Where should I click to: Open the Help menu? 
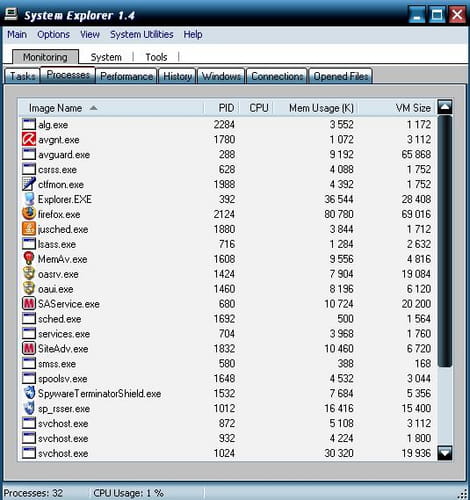193,34
